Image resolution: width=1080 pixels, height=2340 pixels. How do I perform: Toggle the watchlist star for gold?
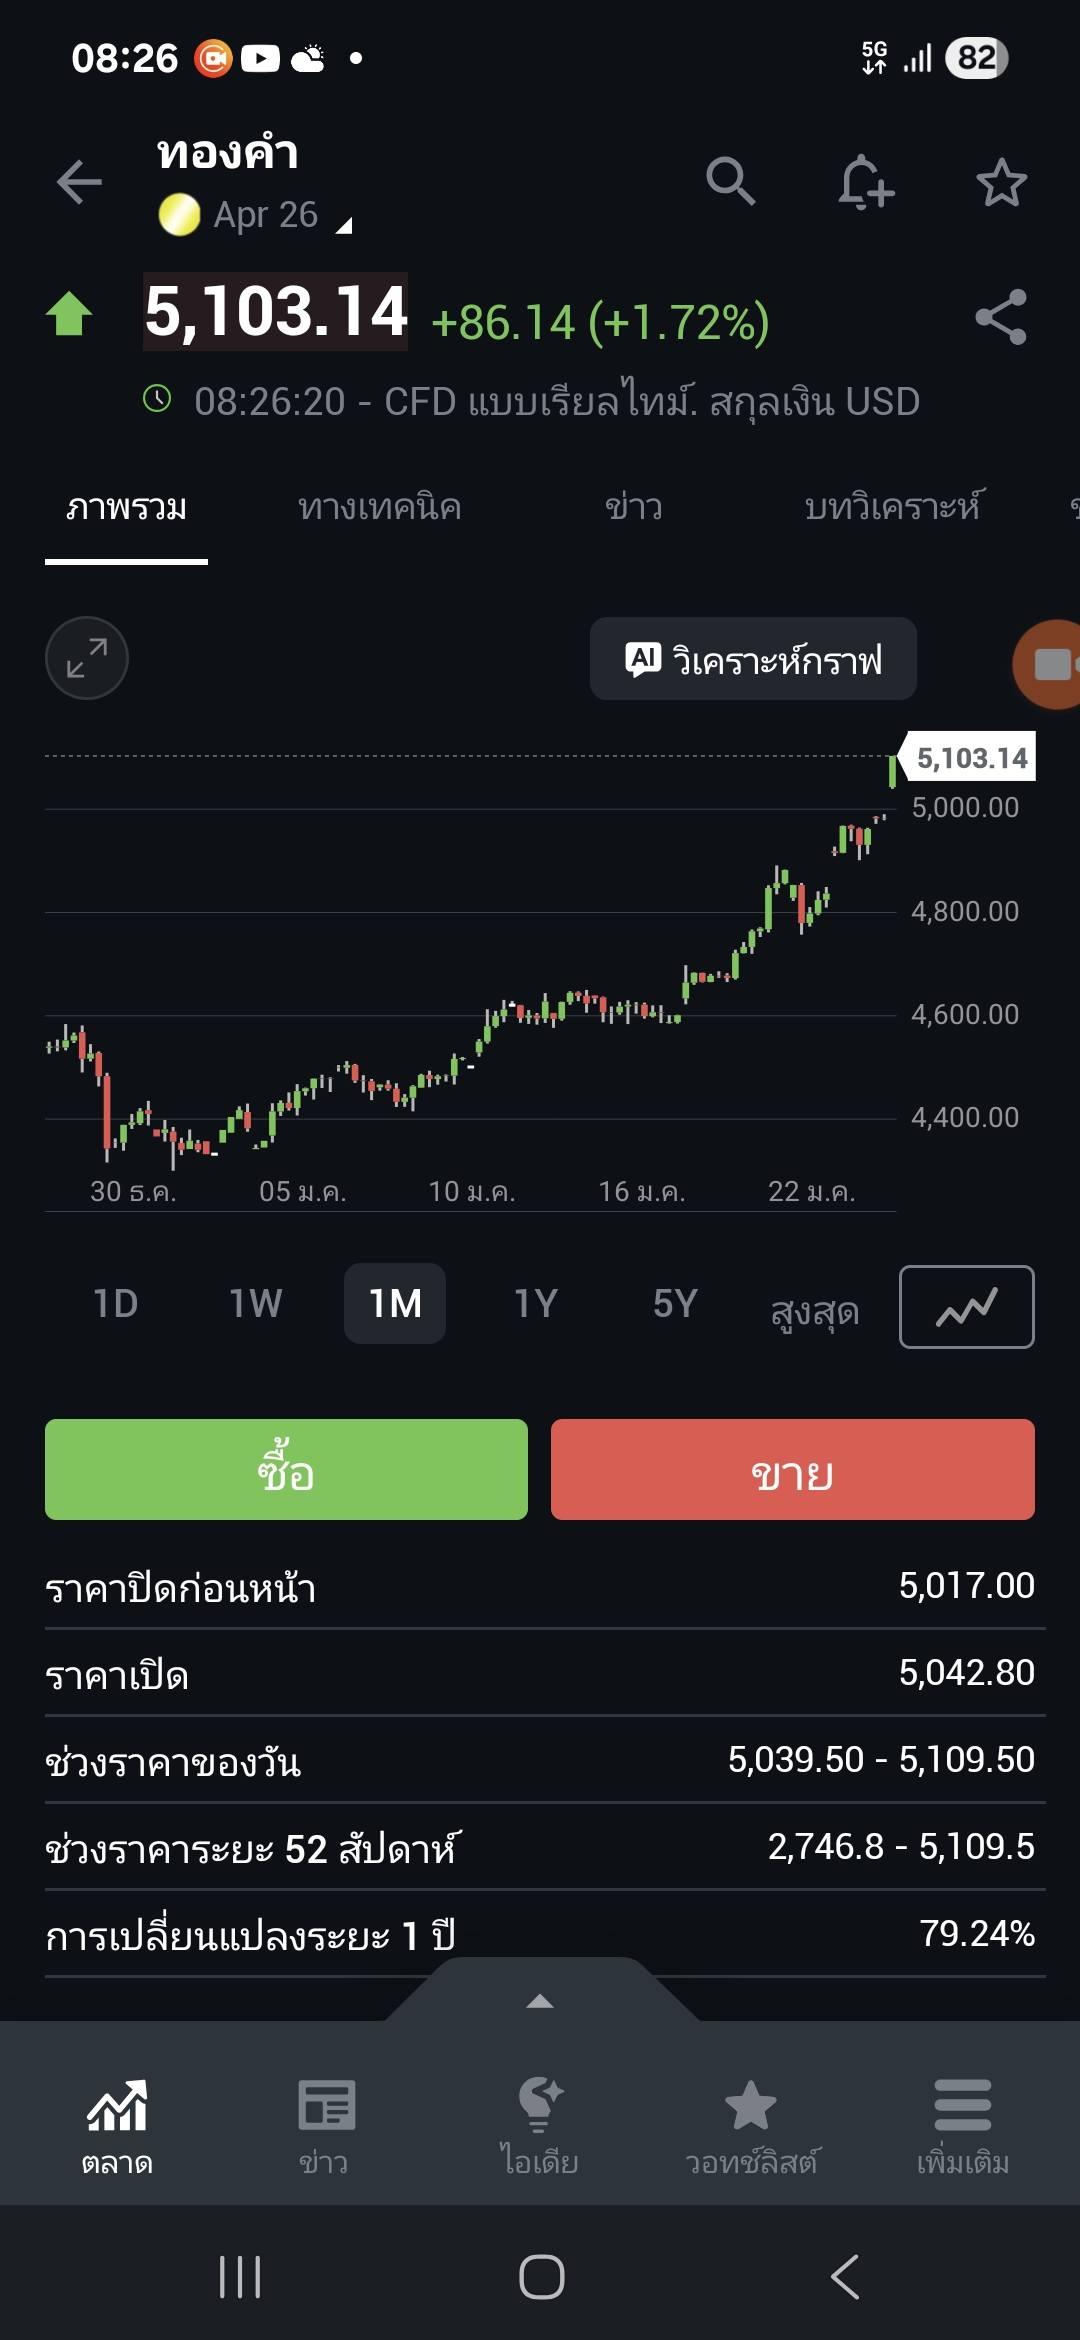1001,182
